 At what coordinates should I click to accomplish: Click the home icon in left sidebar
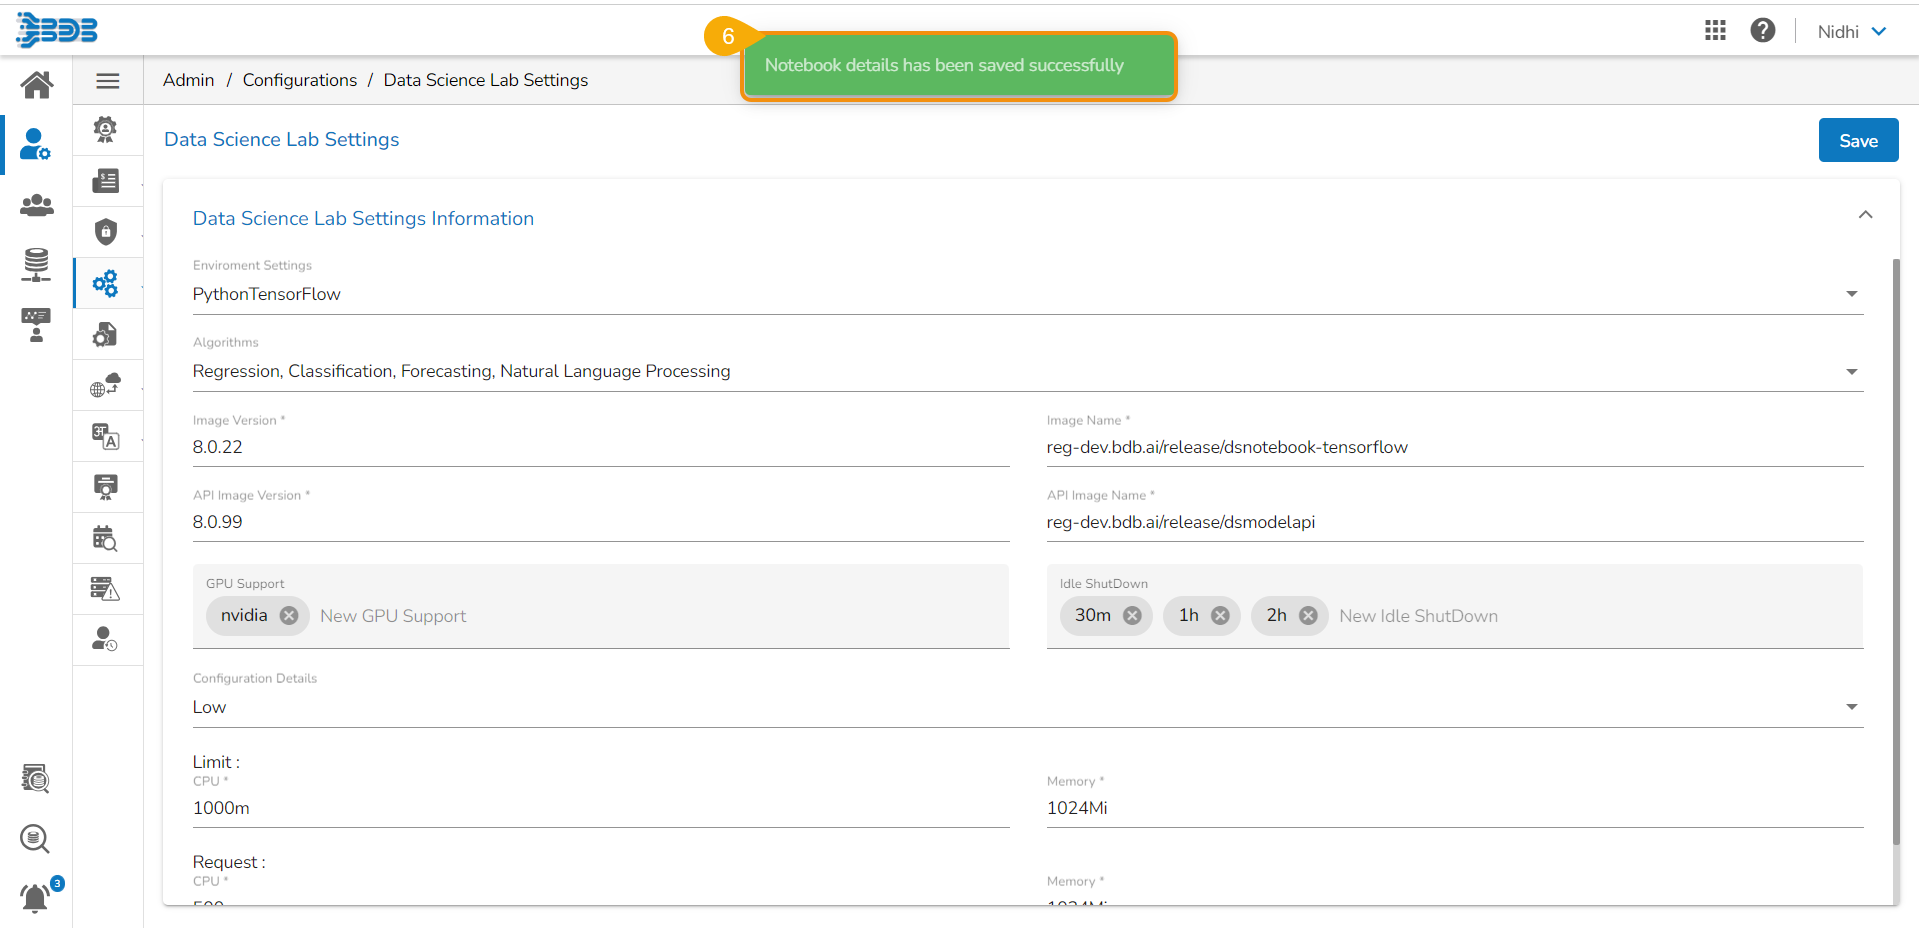[37, 85]
